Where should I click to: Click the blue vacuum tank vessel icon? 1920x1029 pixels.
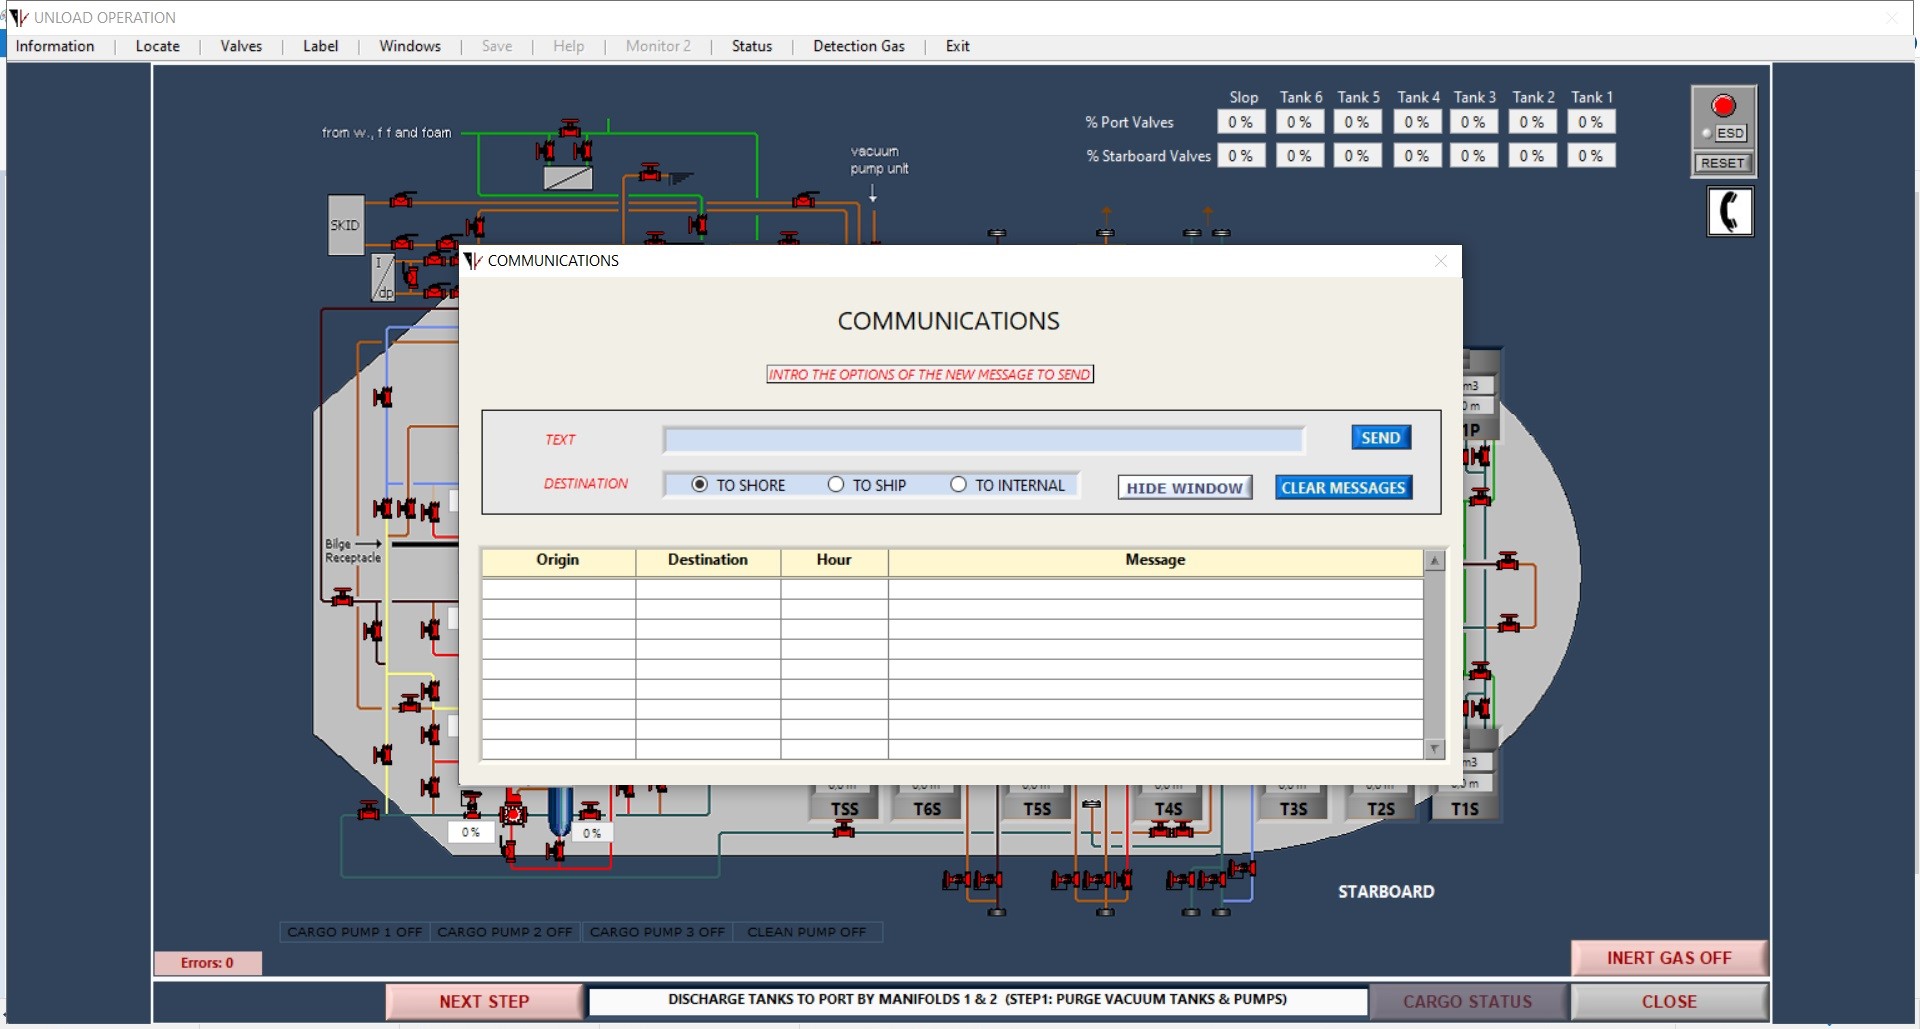pos(560,810)
